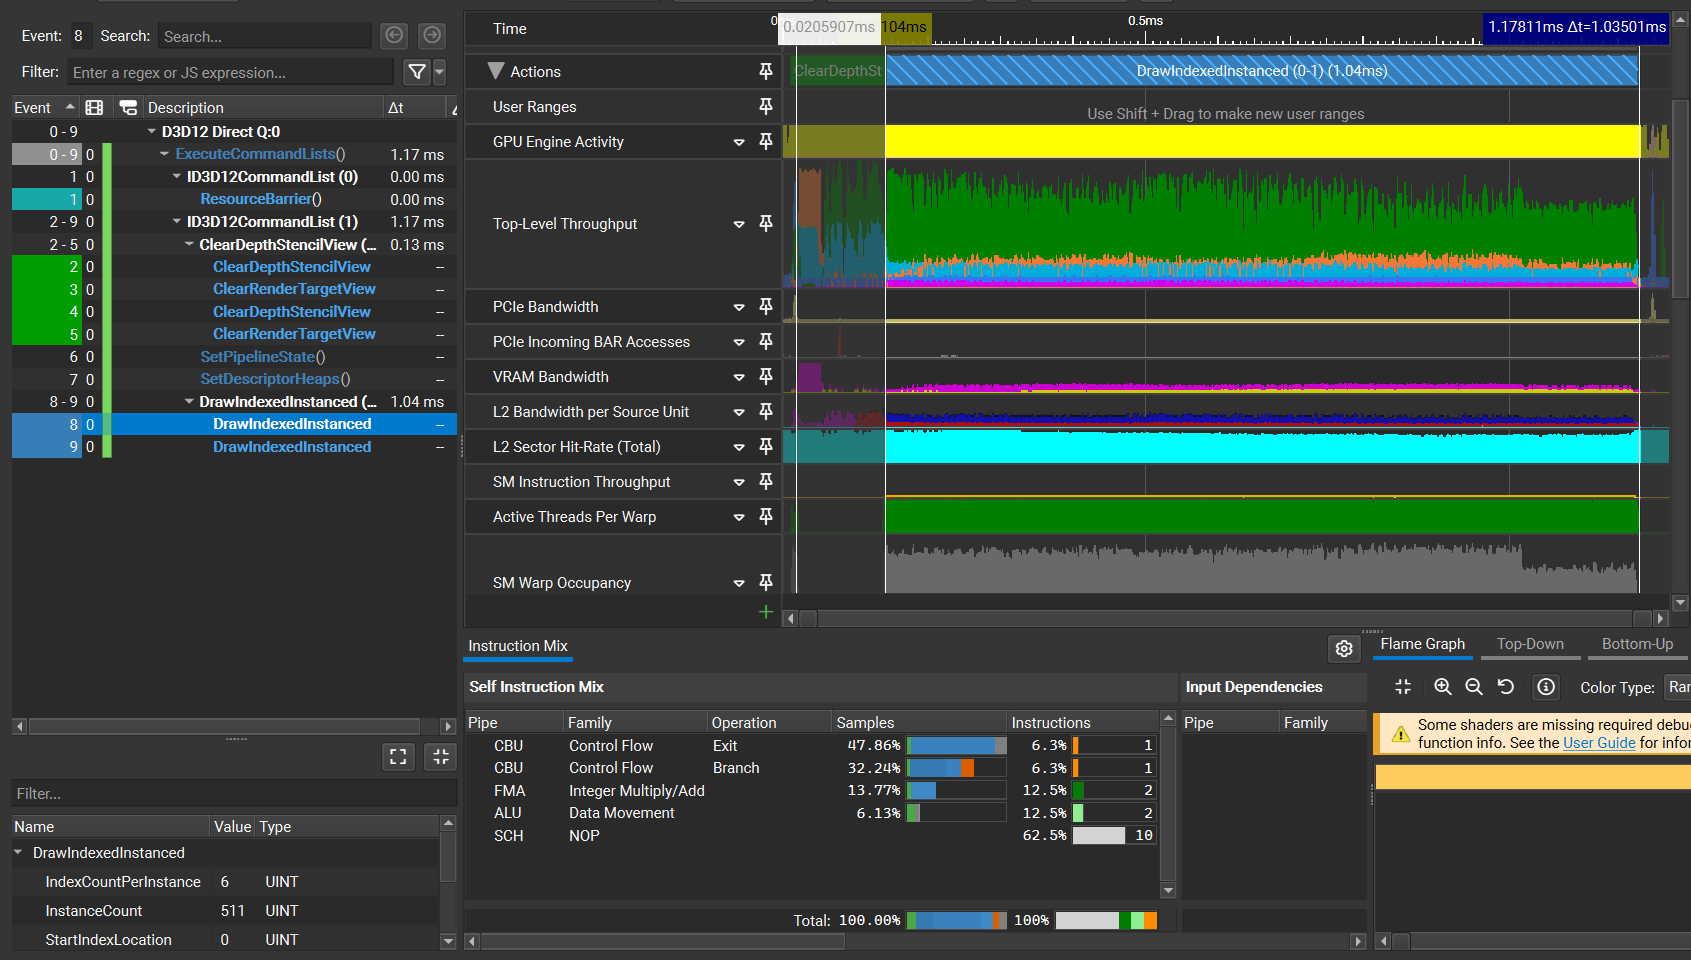Image resolution: width=1691 pixels, height=960 pixels.
Task: Switch to the Bottom-Up tab
Action: coord(1637,644)
